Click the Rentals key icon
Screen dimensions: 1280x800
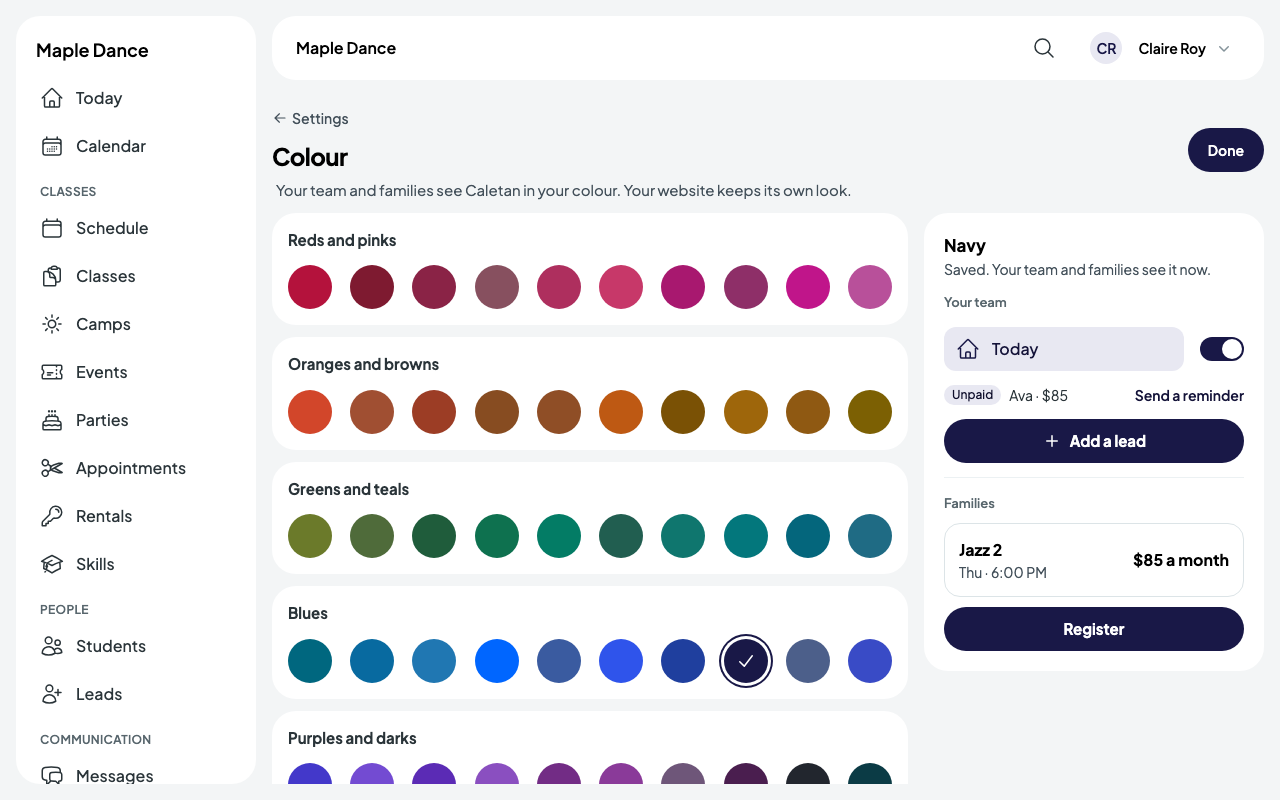pyautogui.click(x=52, y=516)
